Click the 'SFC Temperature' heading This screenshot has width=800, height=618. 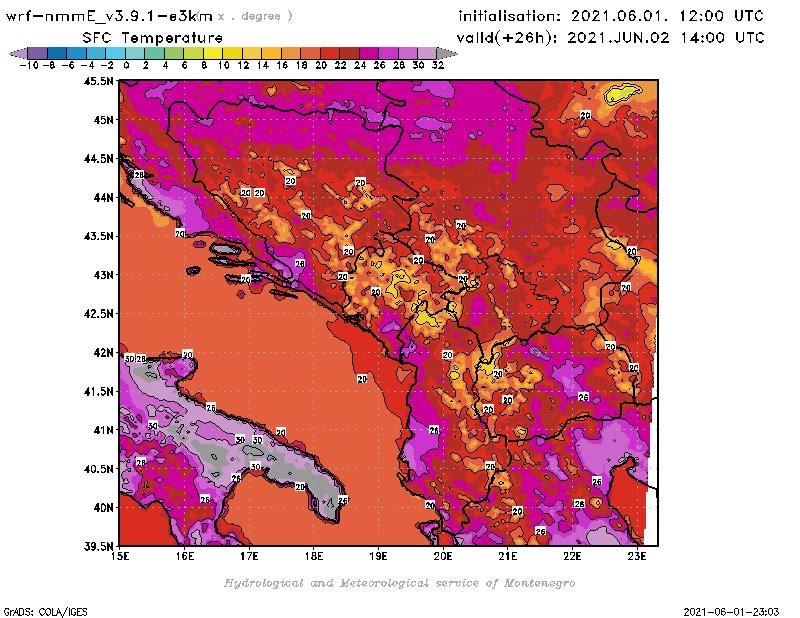click(x=153, y=38)
